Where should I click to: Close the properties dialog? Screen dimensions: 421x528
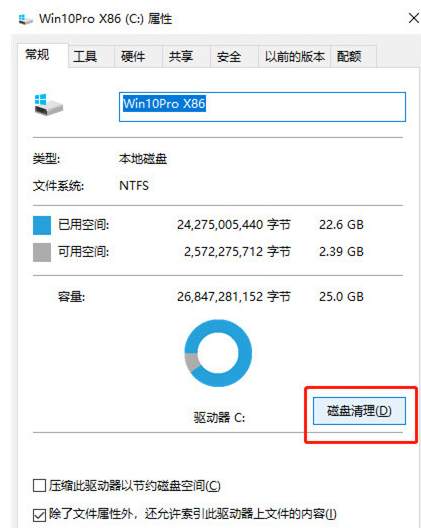(414, 18)
